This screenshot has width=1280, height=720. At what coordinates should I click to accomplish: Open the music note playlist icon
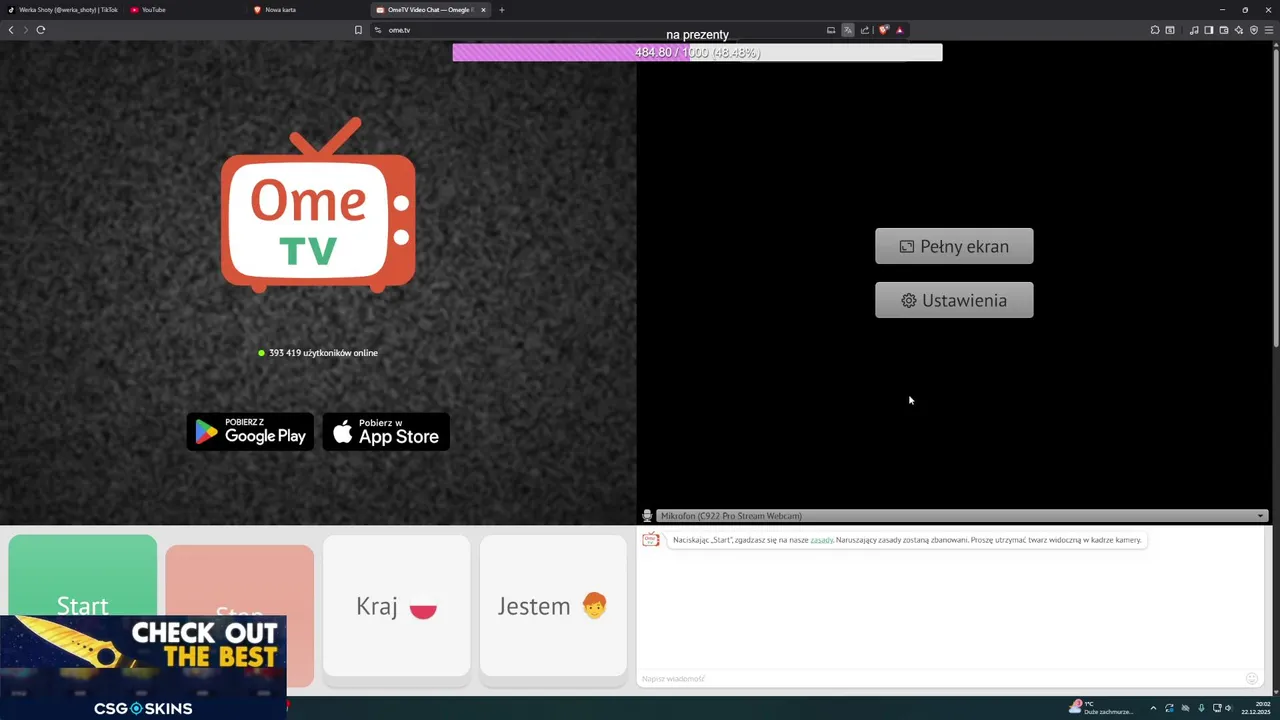pos(1194,30)
